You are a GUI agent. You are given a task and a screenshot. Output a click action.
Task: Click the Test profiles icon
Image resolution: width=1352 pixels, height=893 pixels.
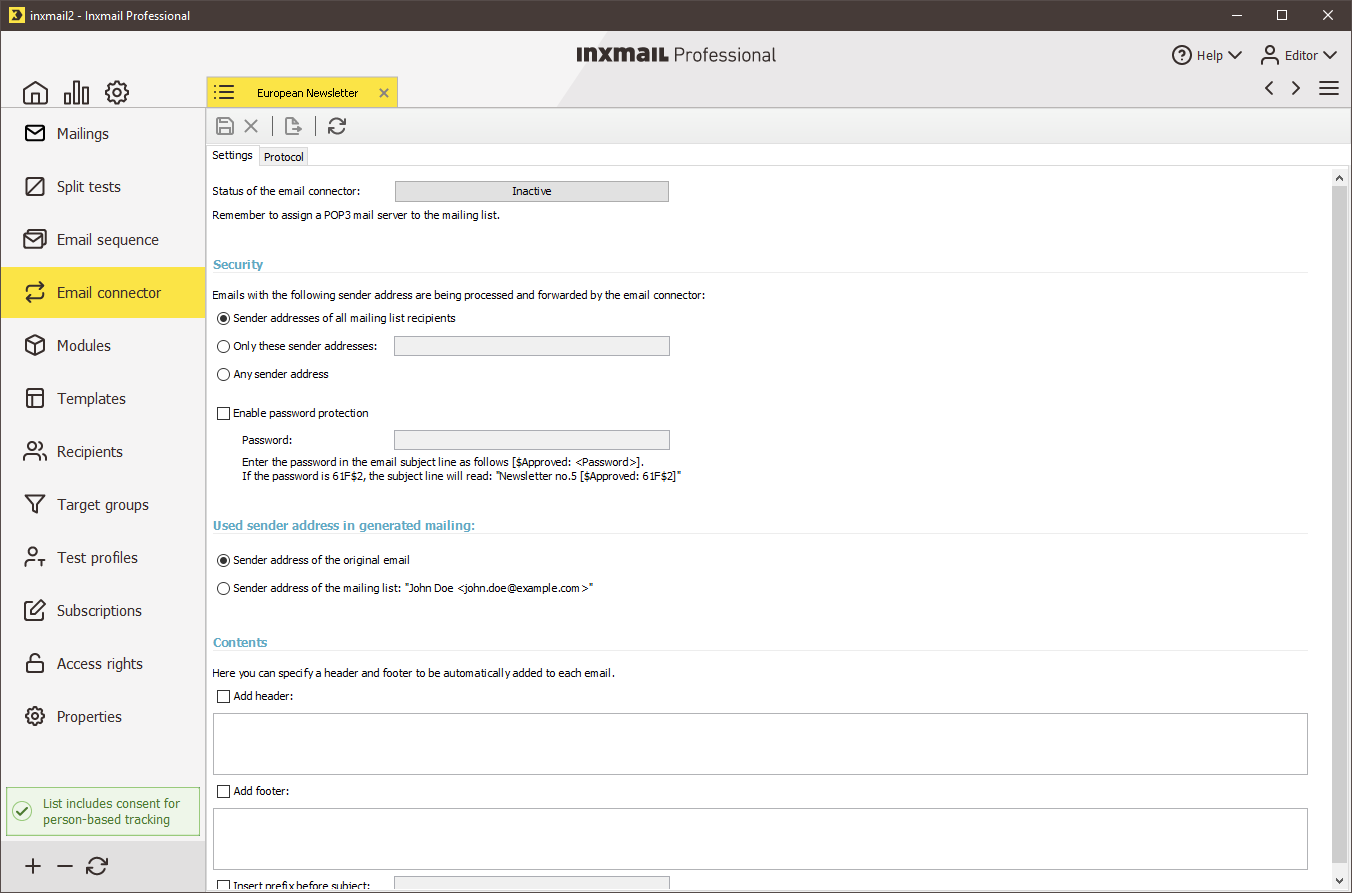click(35, 557)
